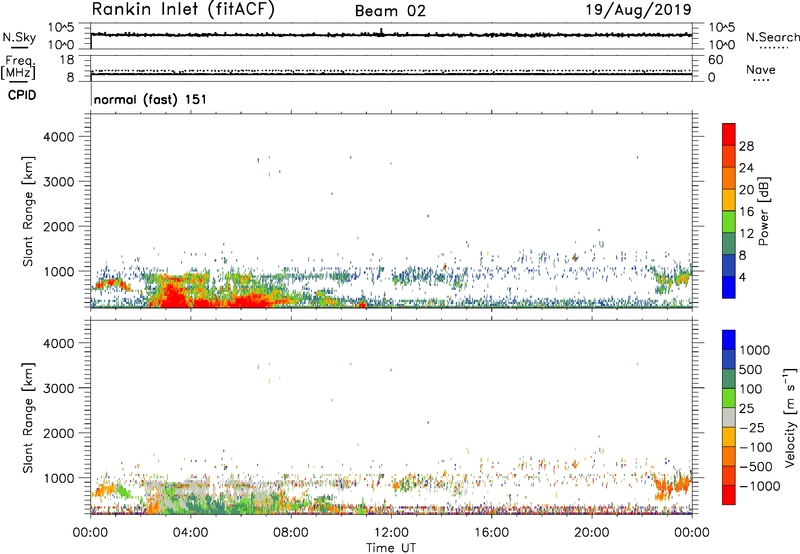The image size is (800, 554).
Task: Click the '20:00' time tick label
Action: point(591,533)
